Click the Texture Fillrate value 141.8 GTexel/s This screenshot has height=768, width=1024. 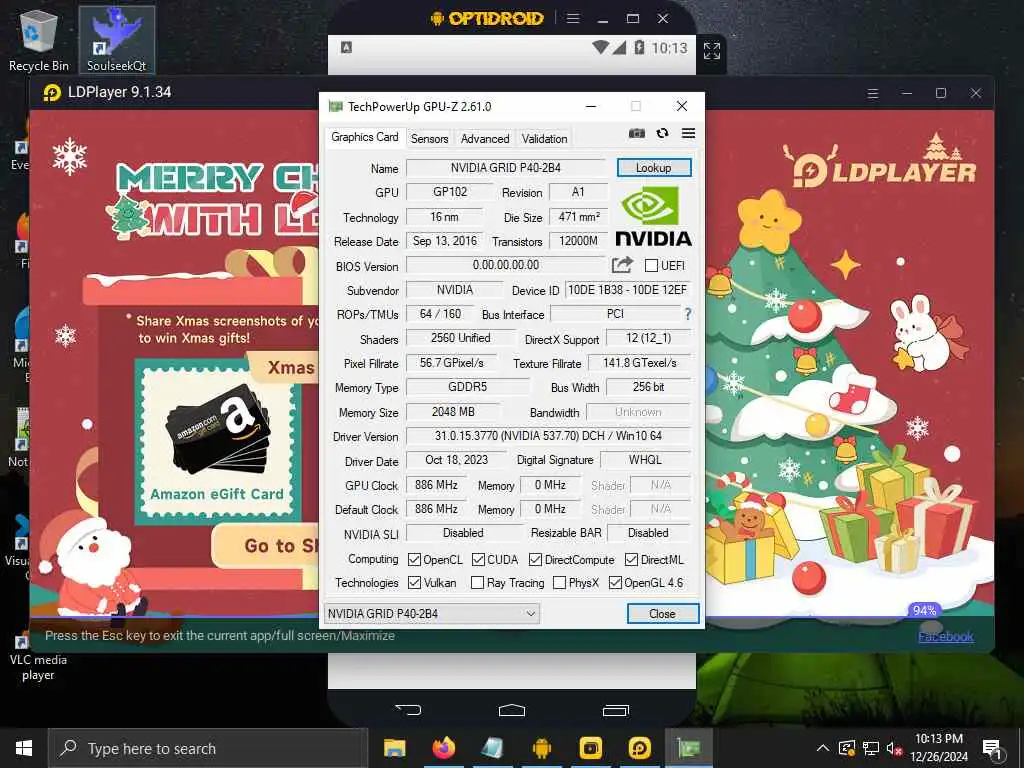click(639, 362)
